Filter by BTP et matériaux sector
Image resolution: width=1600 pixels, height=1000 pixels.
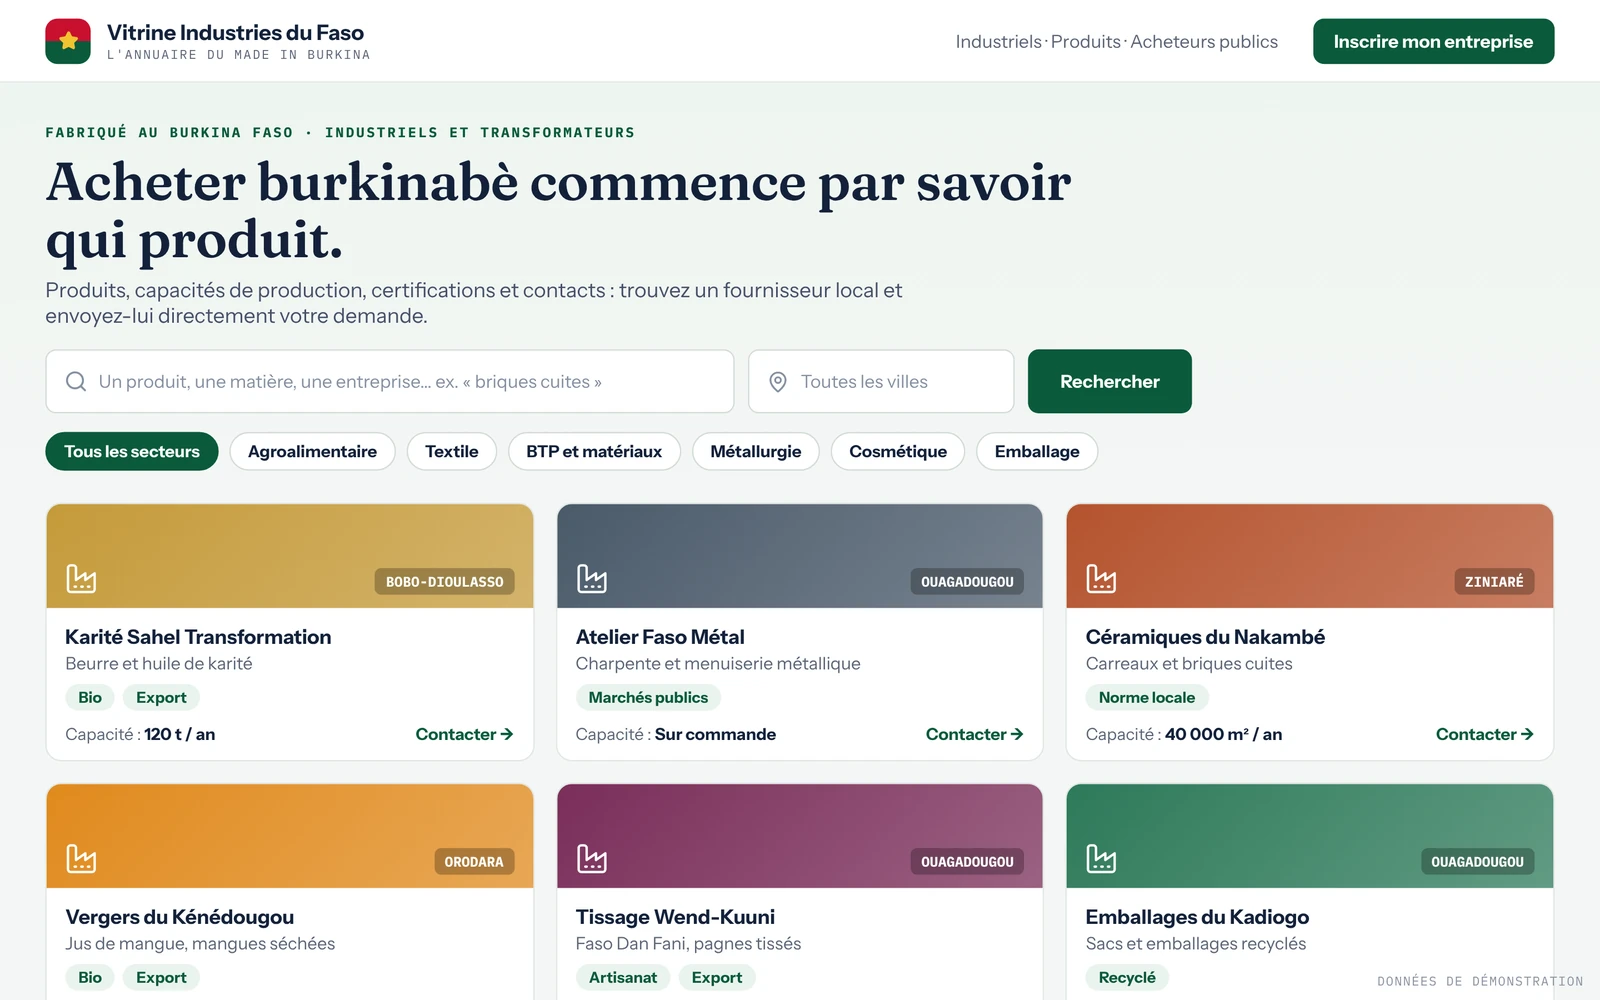pyautogui.click(x=594, y=451)
